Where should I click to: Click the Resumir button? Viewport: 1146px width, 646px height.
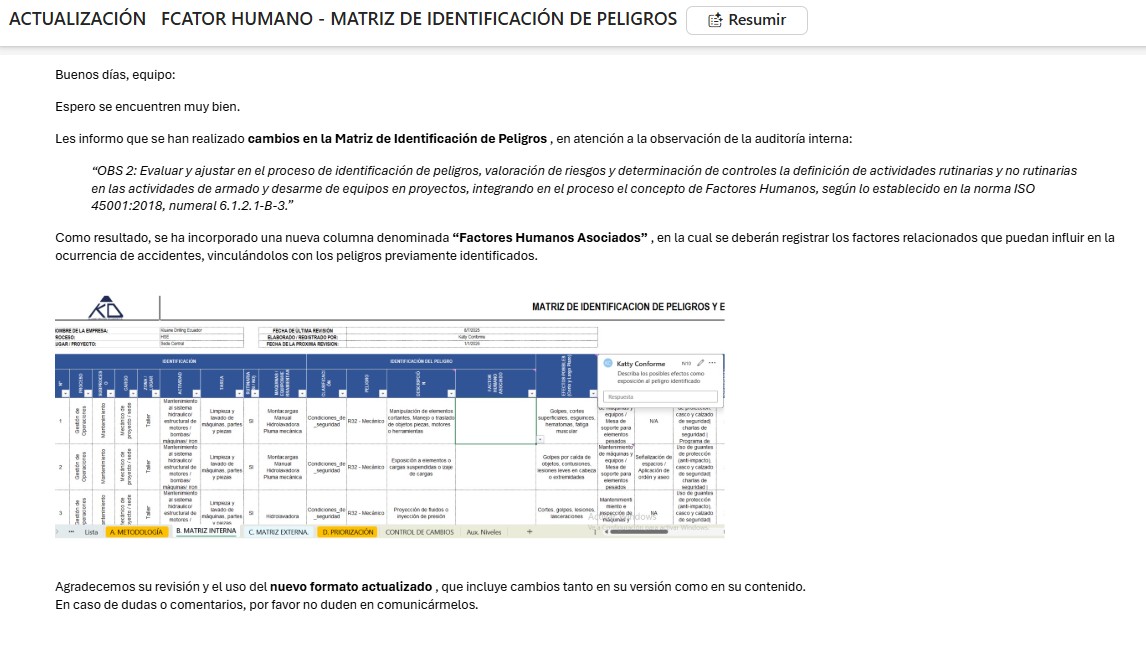746,20
